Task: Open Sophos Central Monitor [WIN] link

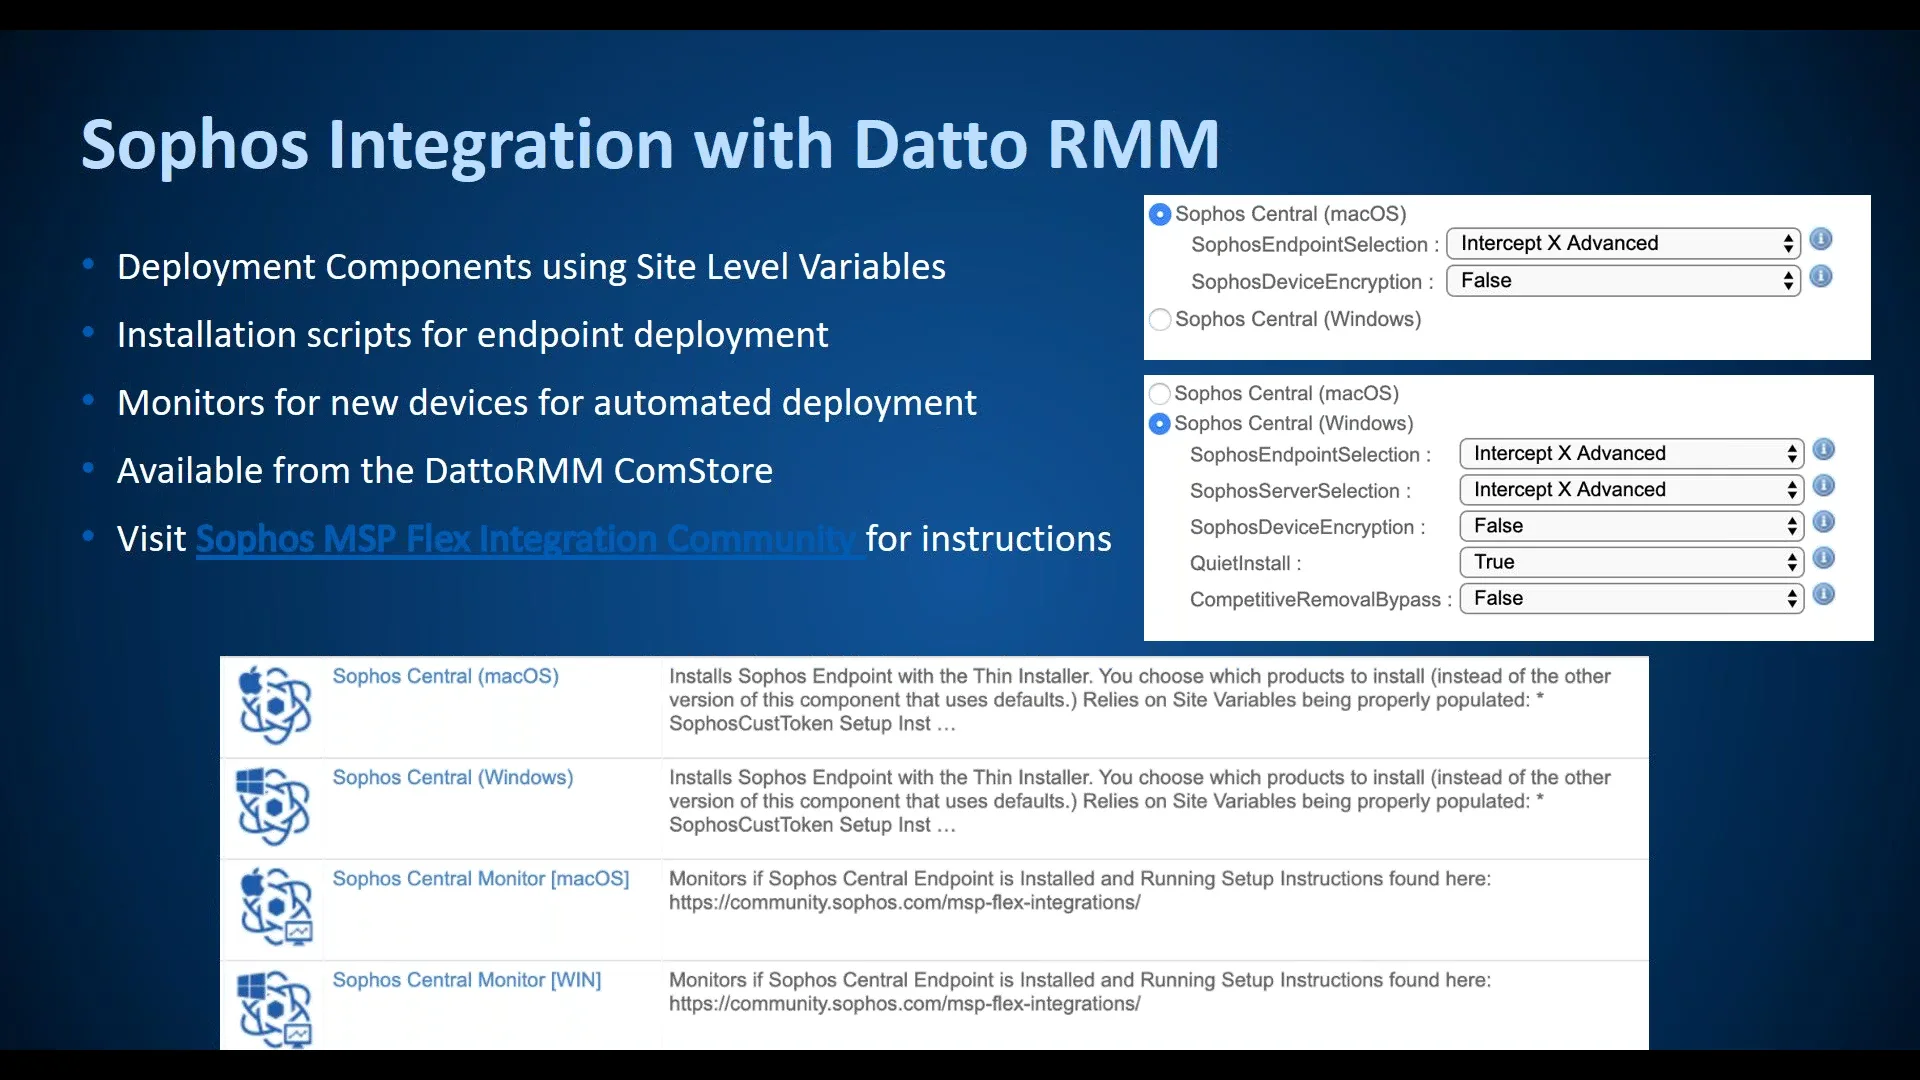Action: (x=466, y=980)
